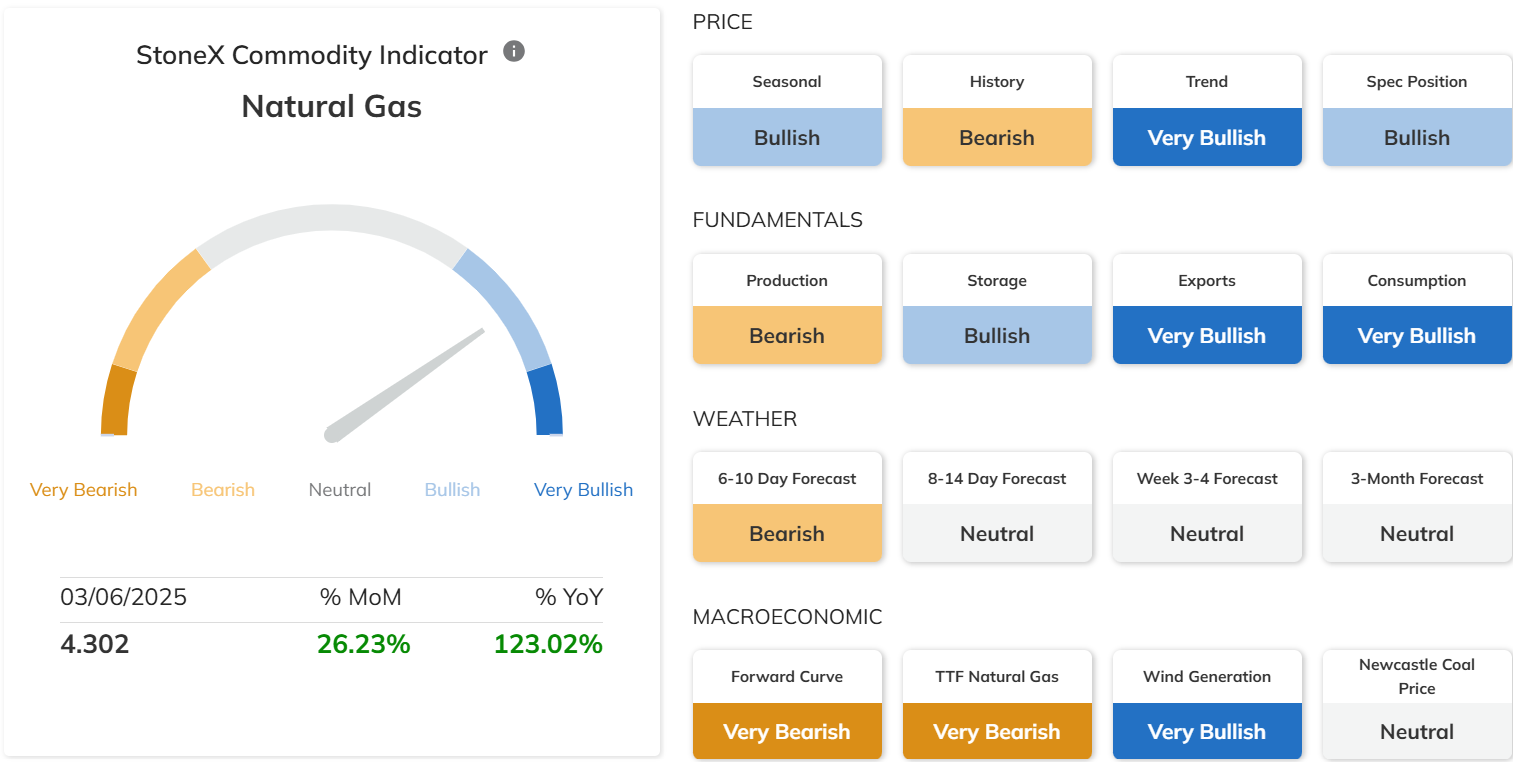Click the PRICE section heading
1513x762 pixels.
pos(722,22)
